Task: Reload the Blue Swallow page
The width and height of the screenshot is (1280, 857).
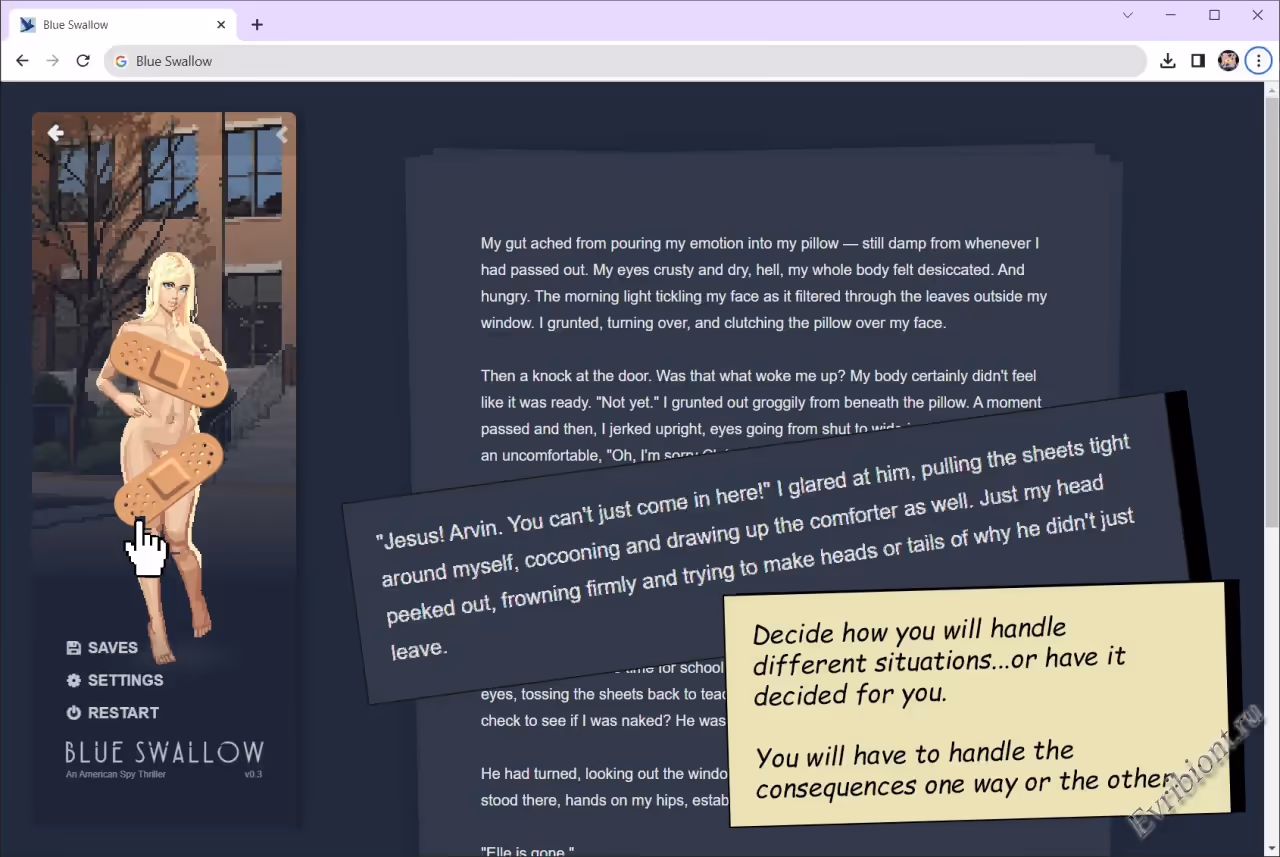Action: tap(83, 61)
